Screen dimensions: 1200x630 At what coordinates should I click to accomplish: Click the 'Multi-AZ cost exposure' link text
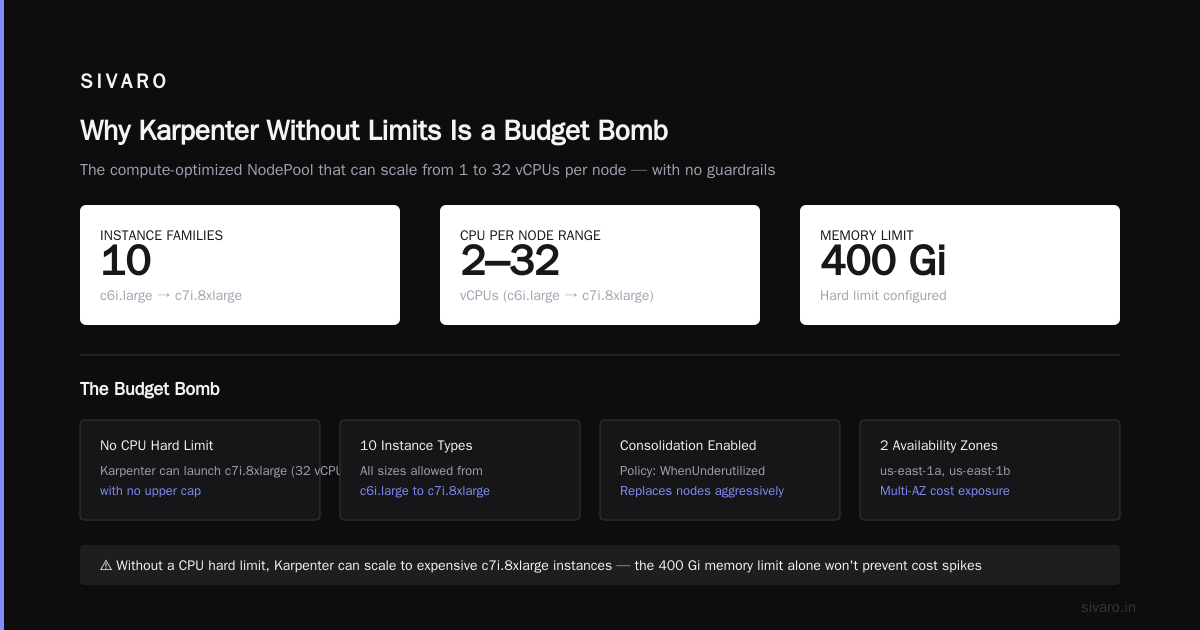point(945,491)
